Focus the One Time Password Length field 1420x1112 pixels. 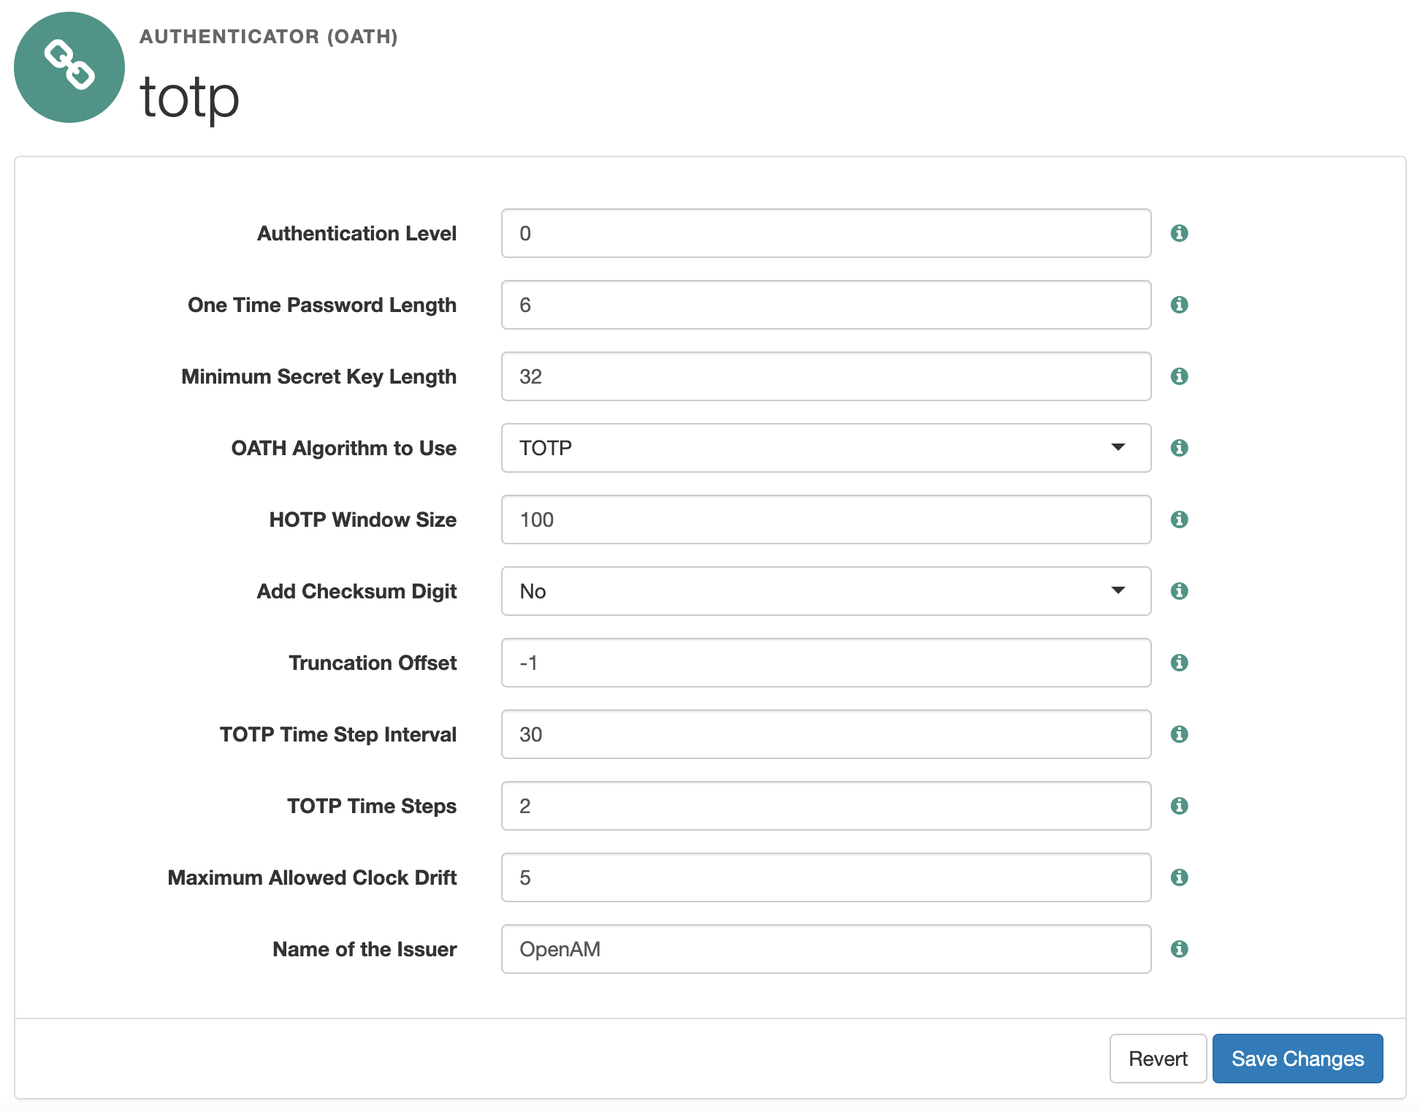point(826,305)
